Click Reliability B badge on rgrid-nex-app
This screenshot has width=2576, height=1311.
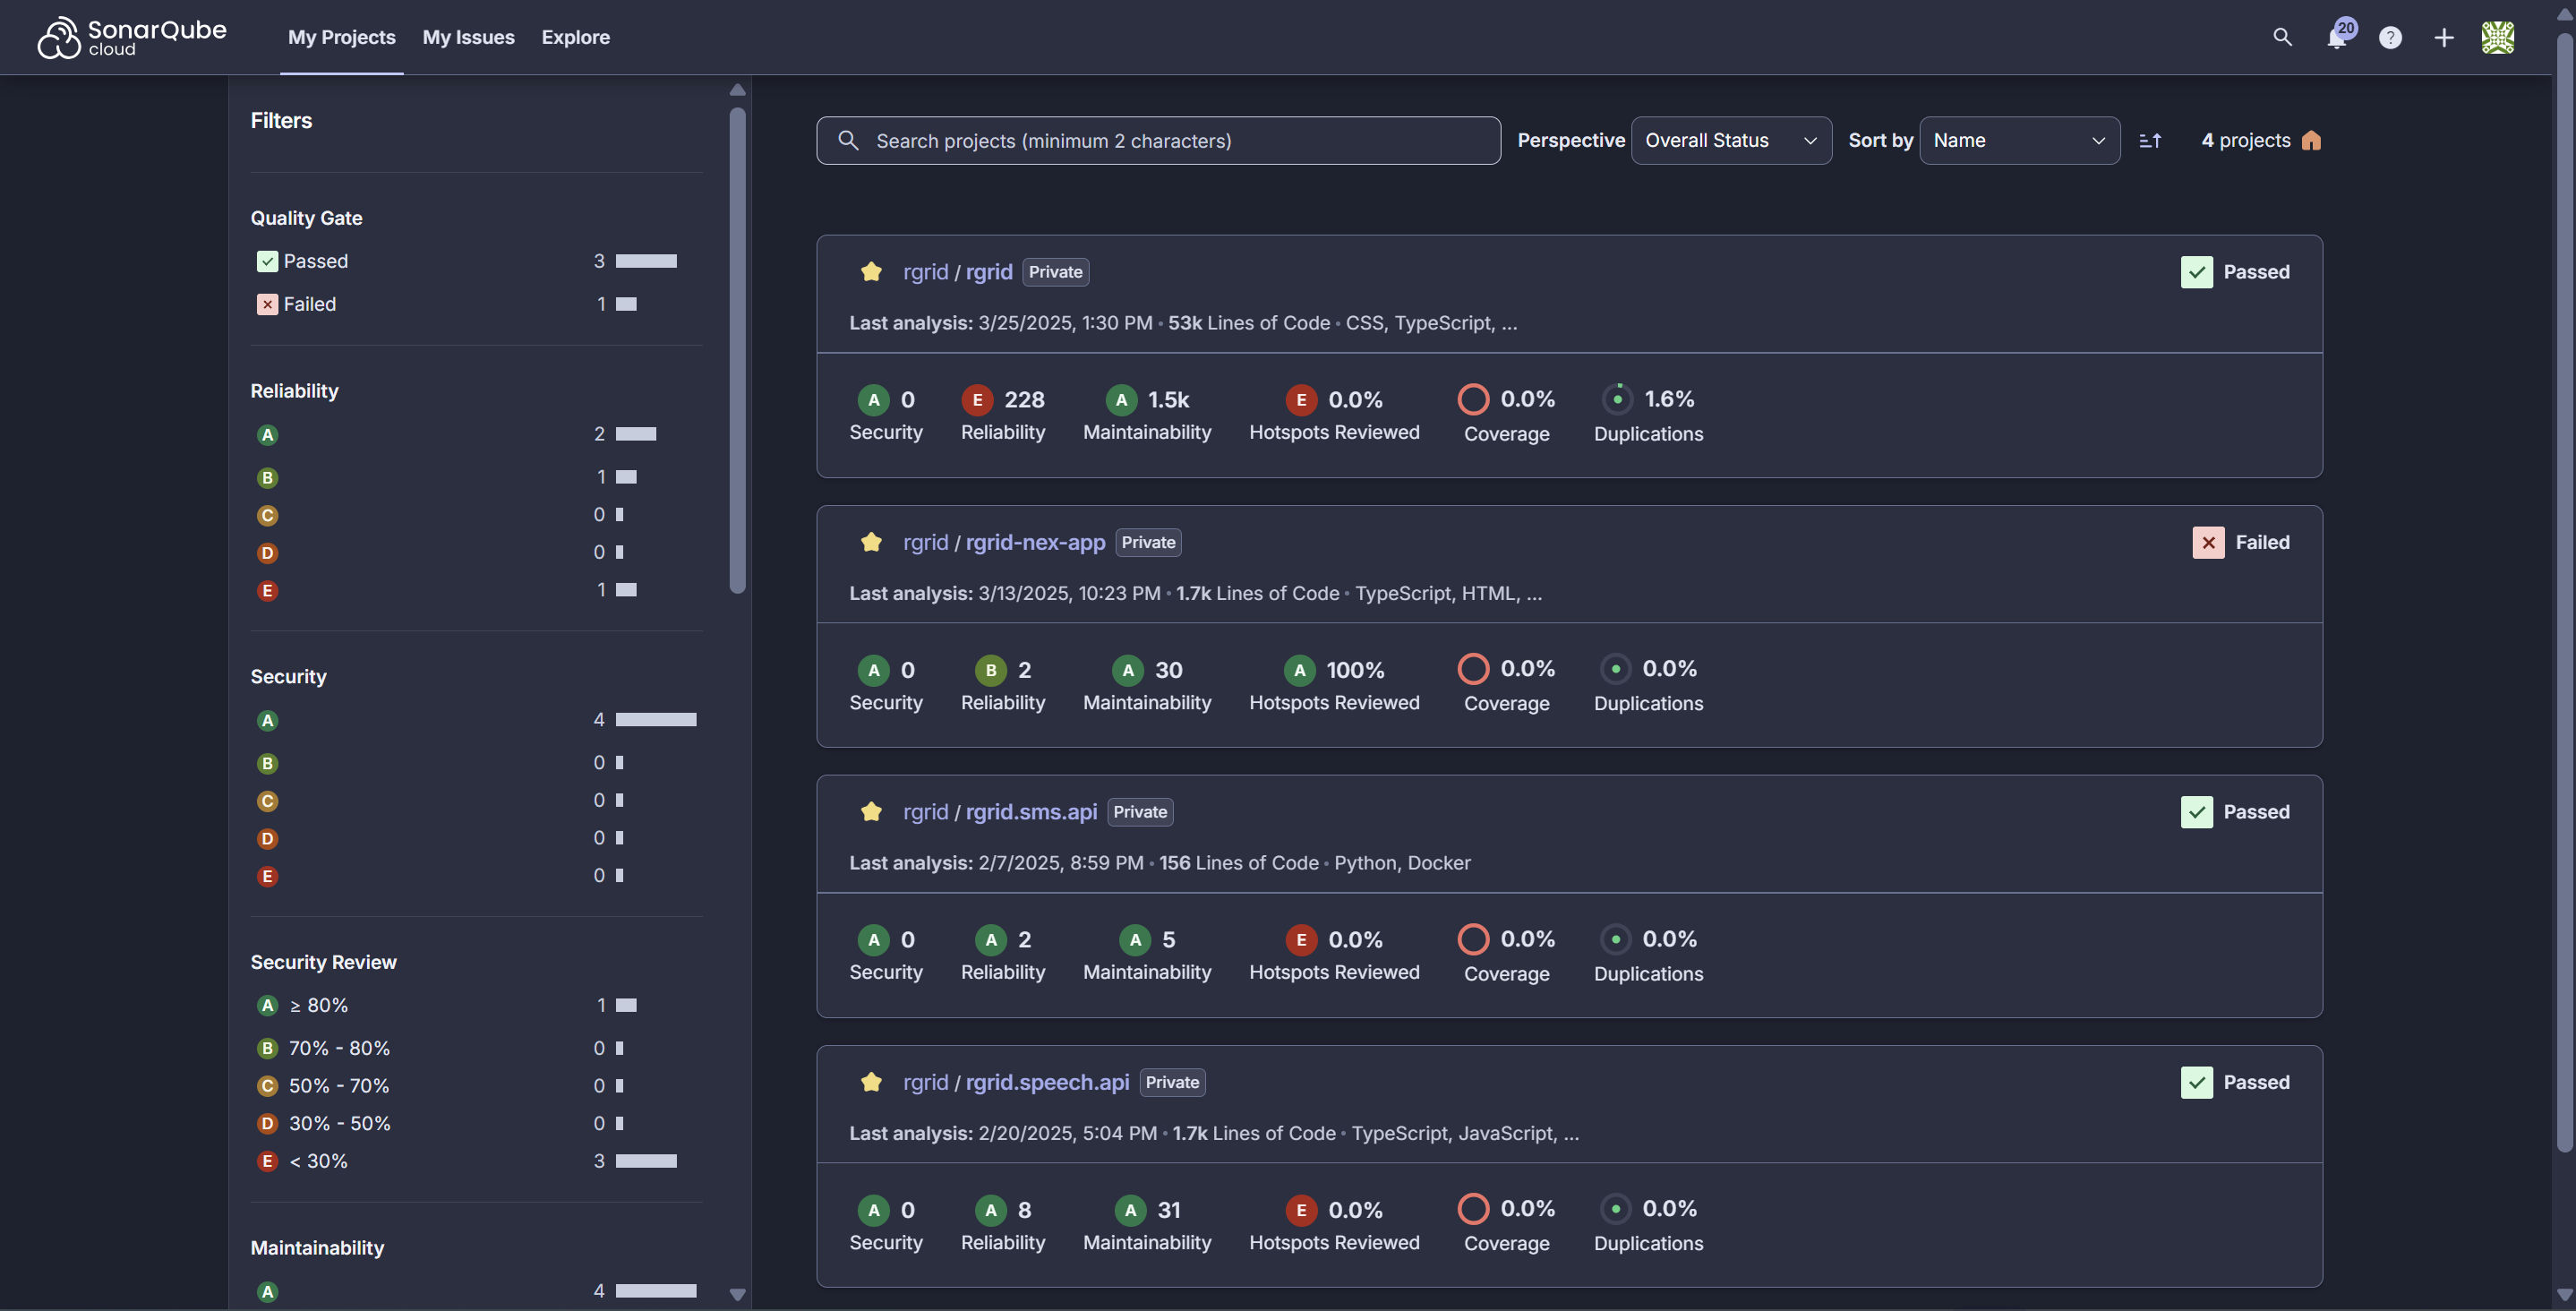(991, 670)
